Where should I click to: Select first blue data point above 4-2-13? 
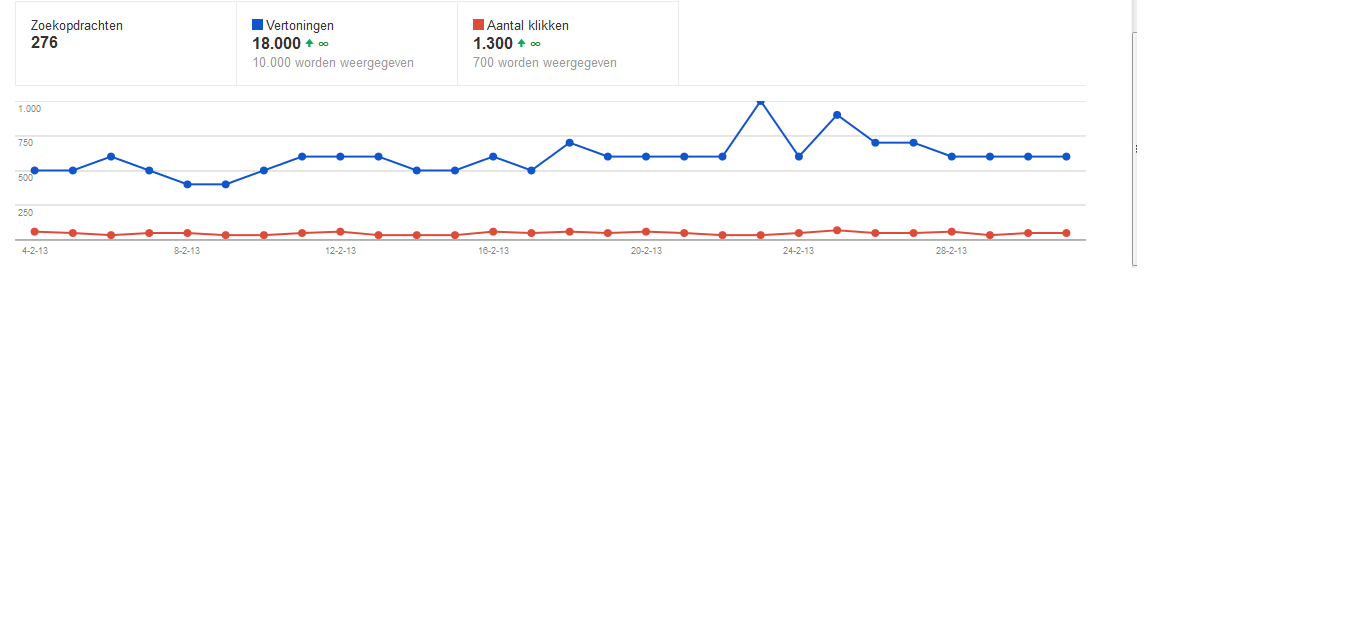34,171
